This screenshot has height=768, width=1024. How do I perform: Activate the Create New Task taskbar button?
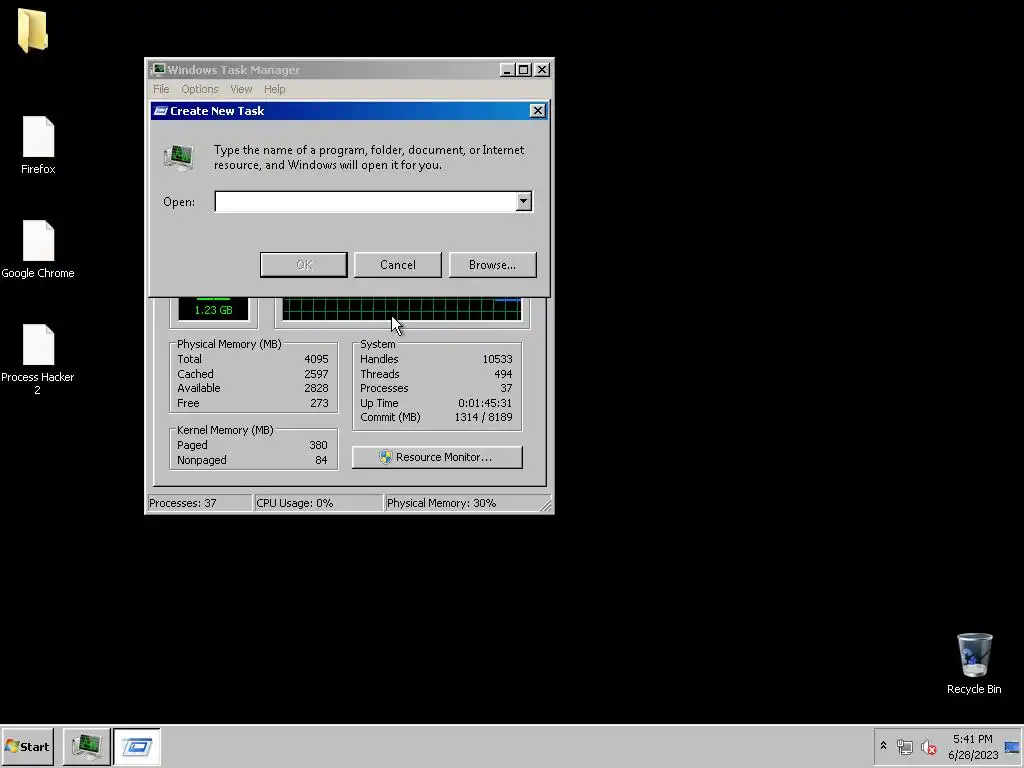coord(137,746)
